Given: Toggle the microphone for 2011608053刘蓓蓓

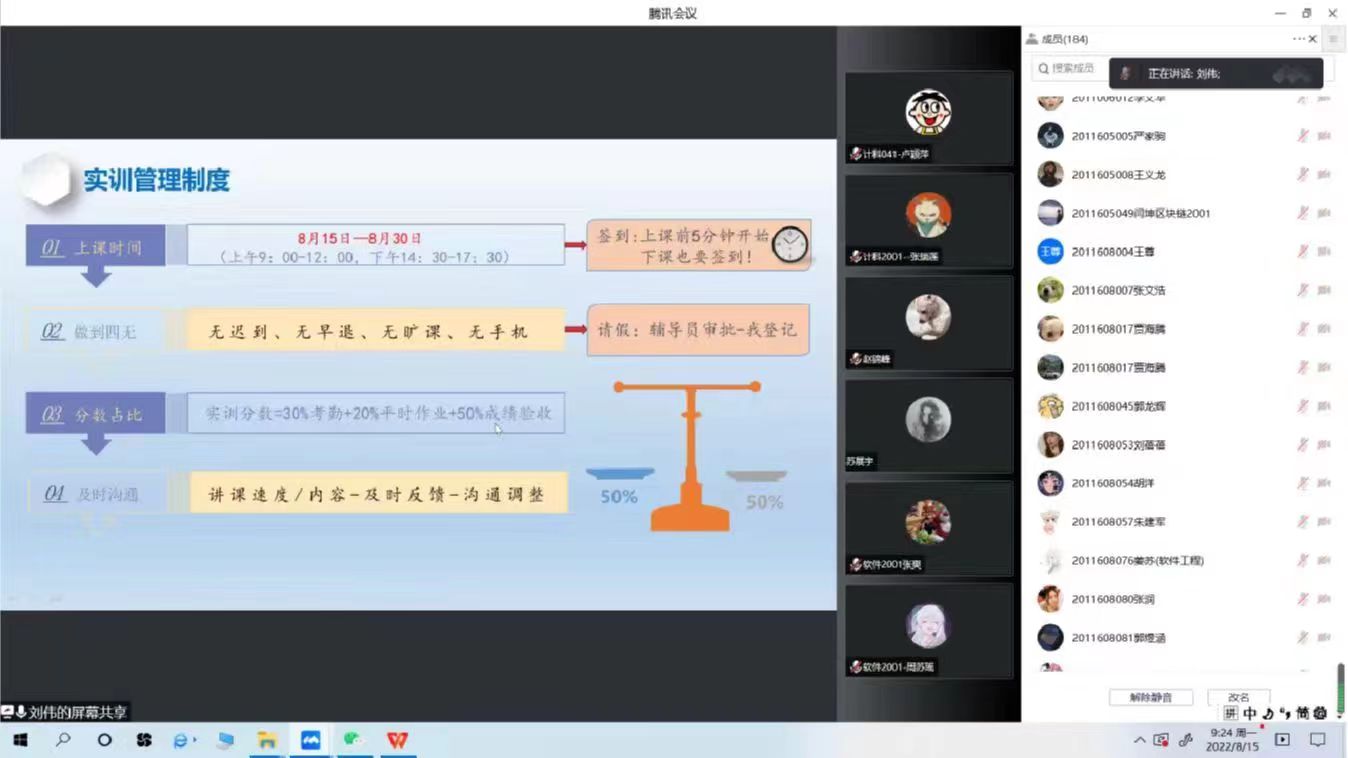Looking at the screenshot, I should [1302, 445].
